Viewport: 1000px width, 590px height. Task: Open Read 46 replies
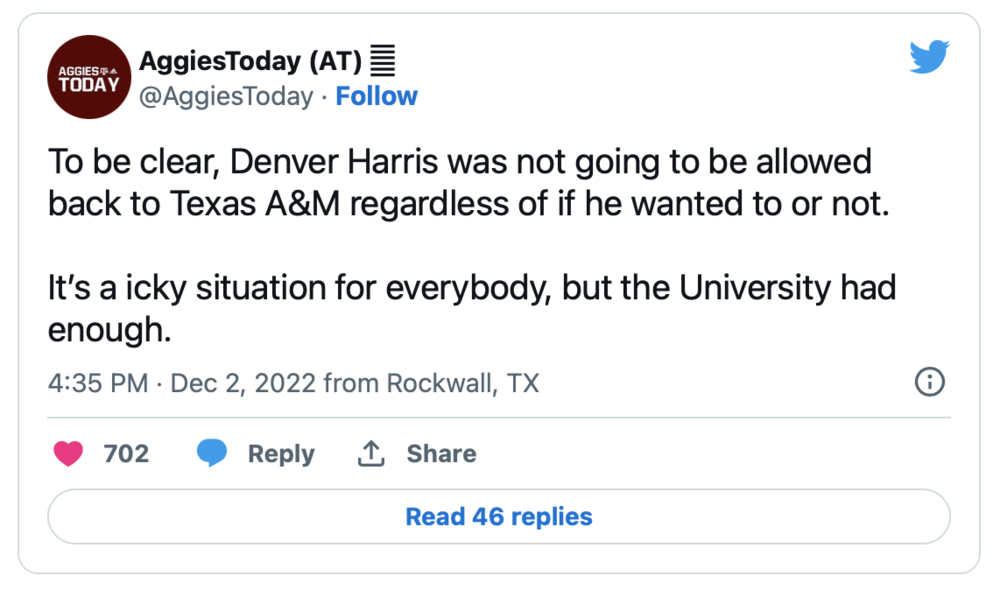point(499,517)
